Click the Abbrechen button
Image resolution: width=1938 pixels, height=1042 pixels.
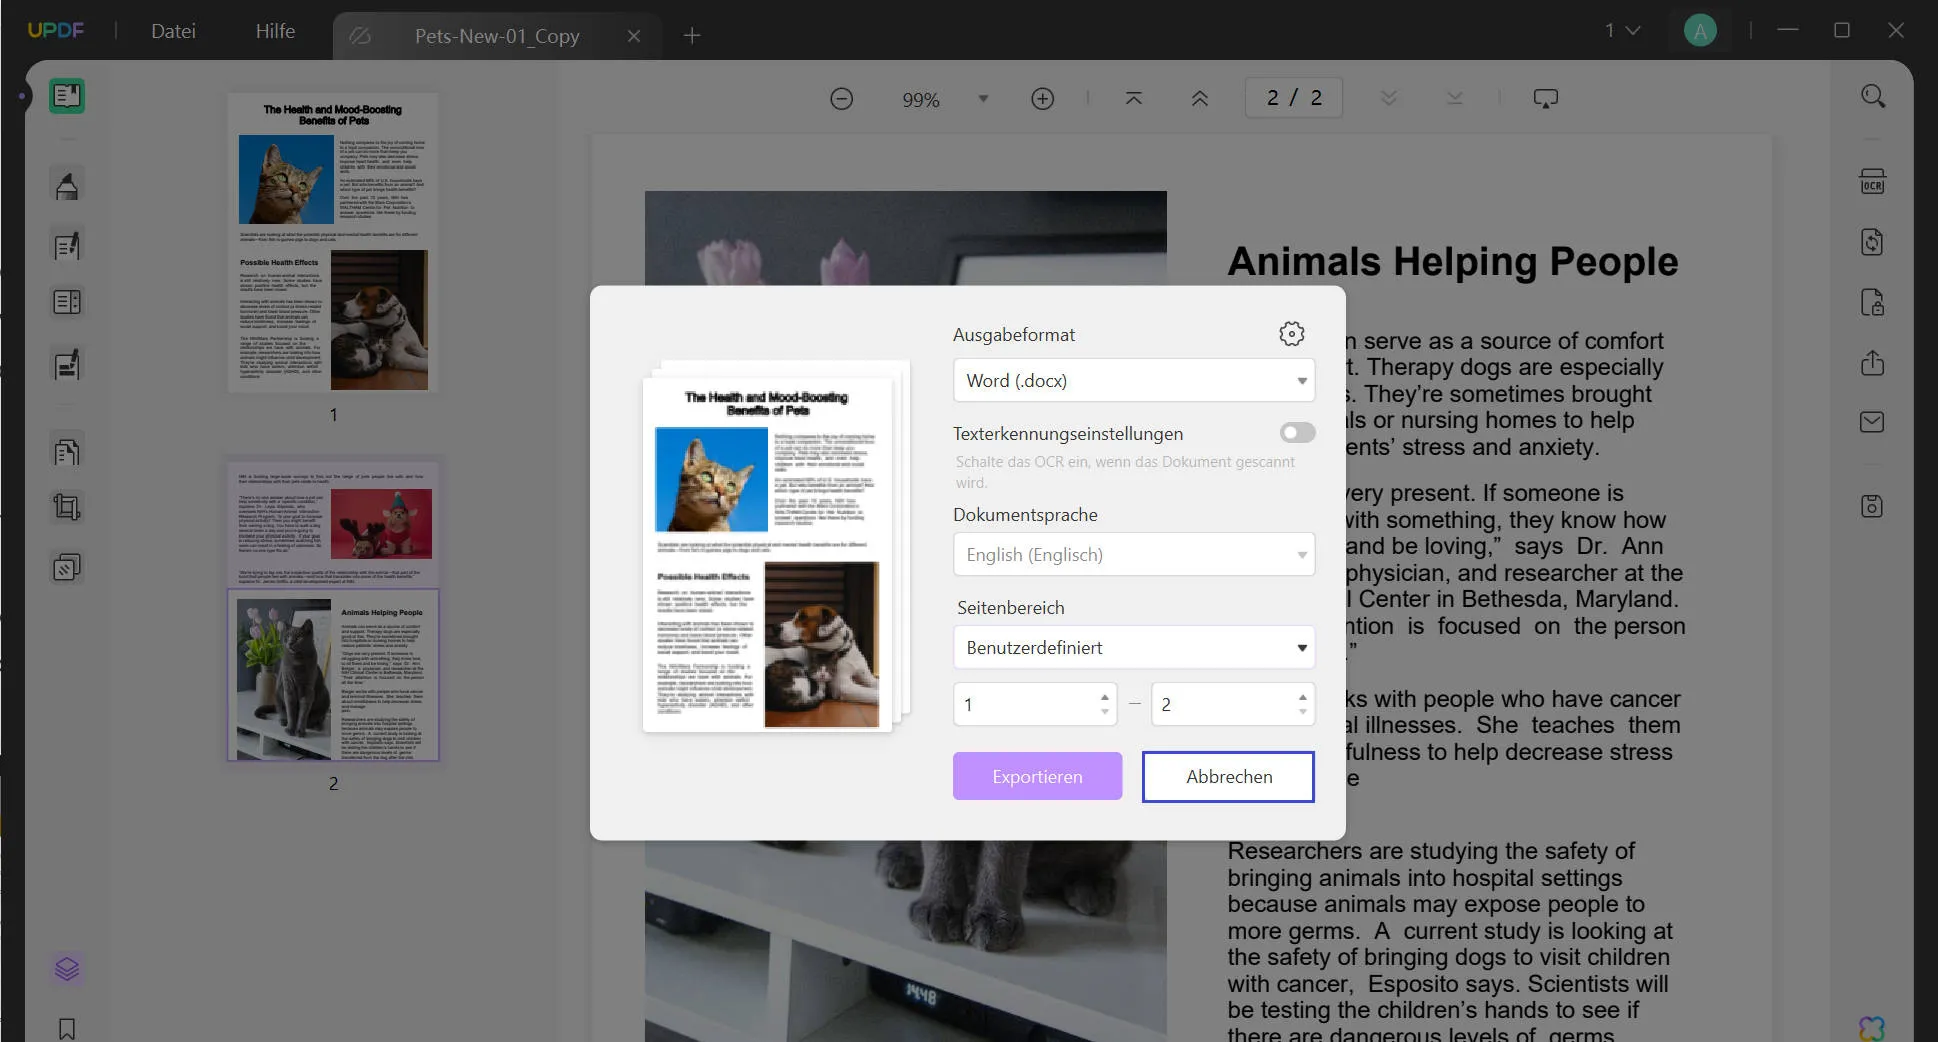pyautogui.click(x=1228, y=776)
